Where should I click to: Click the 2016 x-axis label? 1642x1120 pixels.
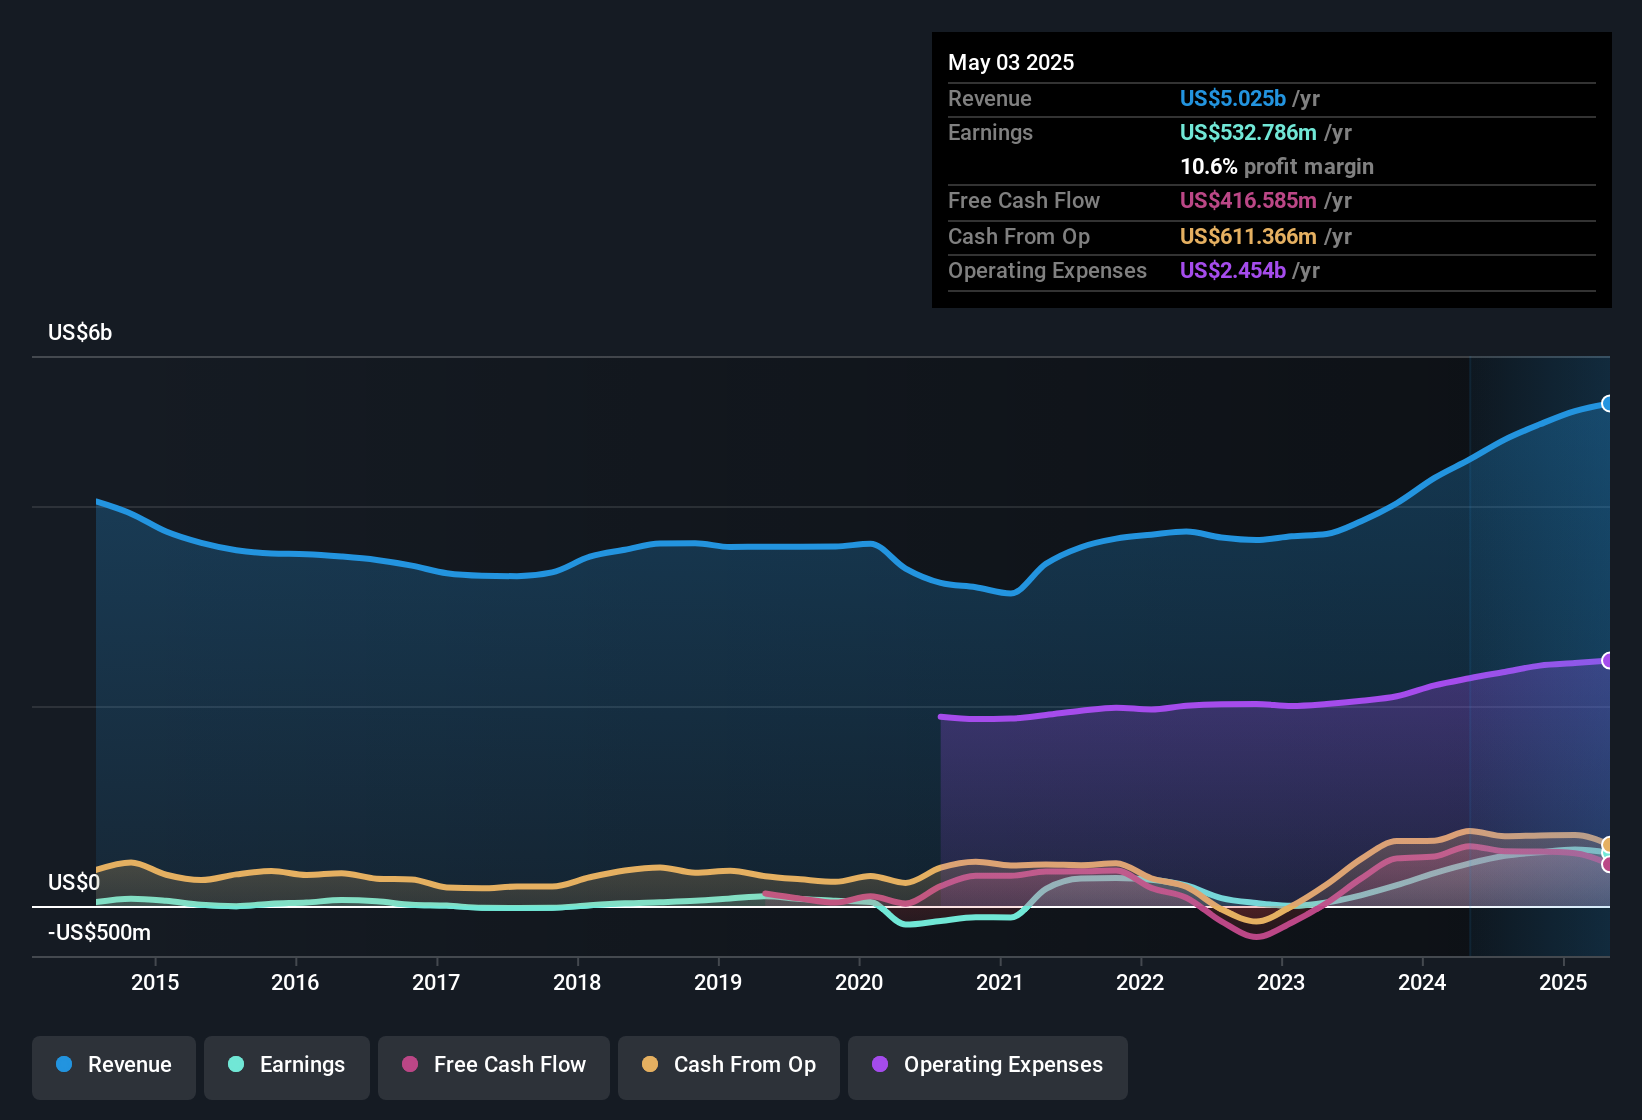(295, 983)
